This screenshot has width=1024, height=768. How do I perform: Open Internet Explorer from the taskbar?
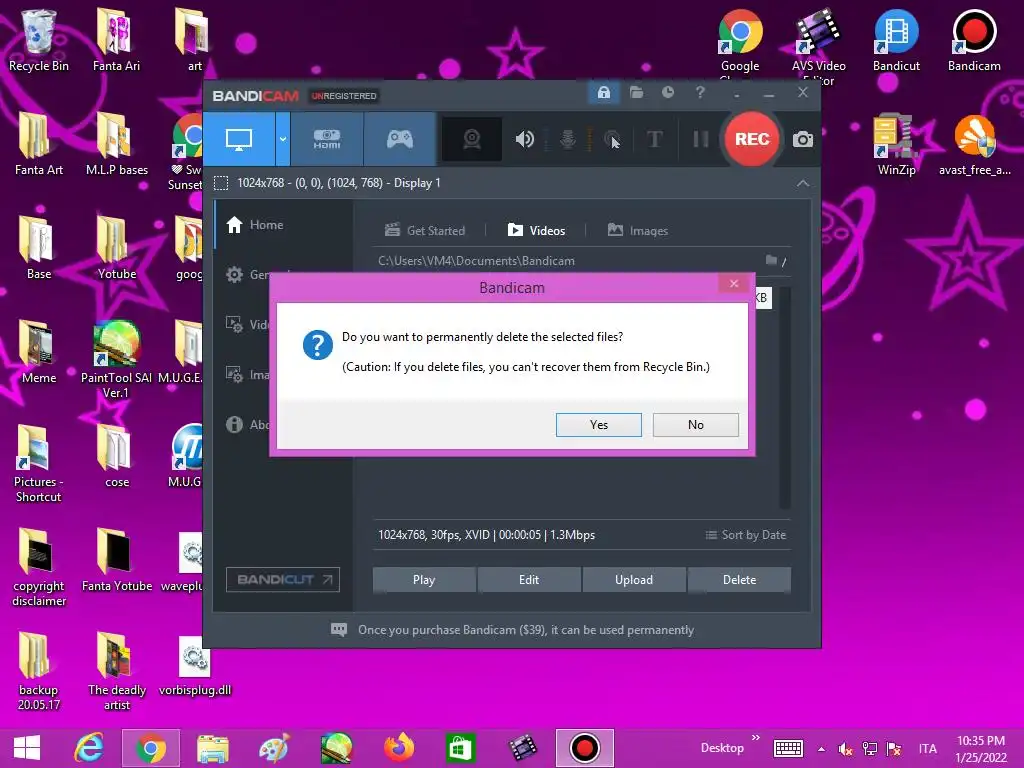pos(89,748)
